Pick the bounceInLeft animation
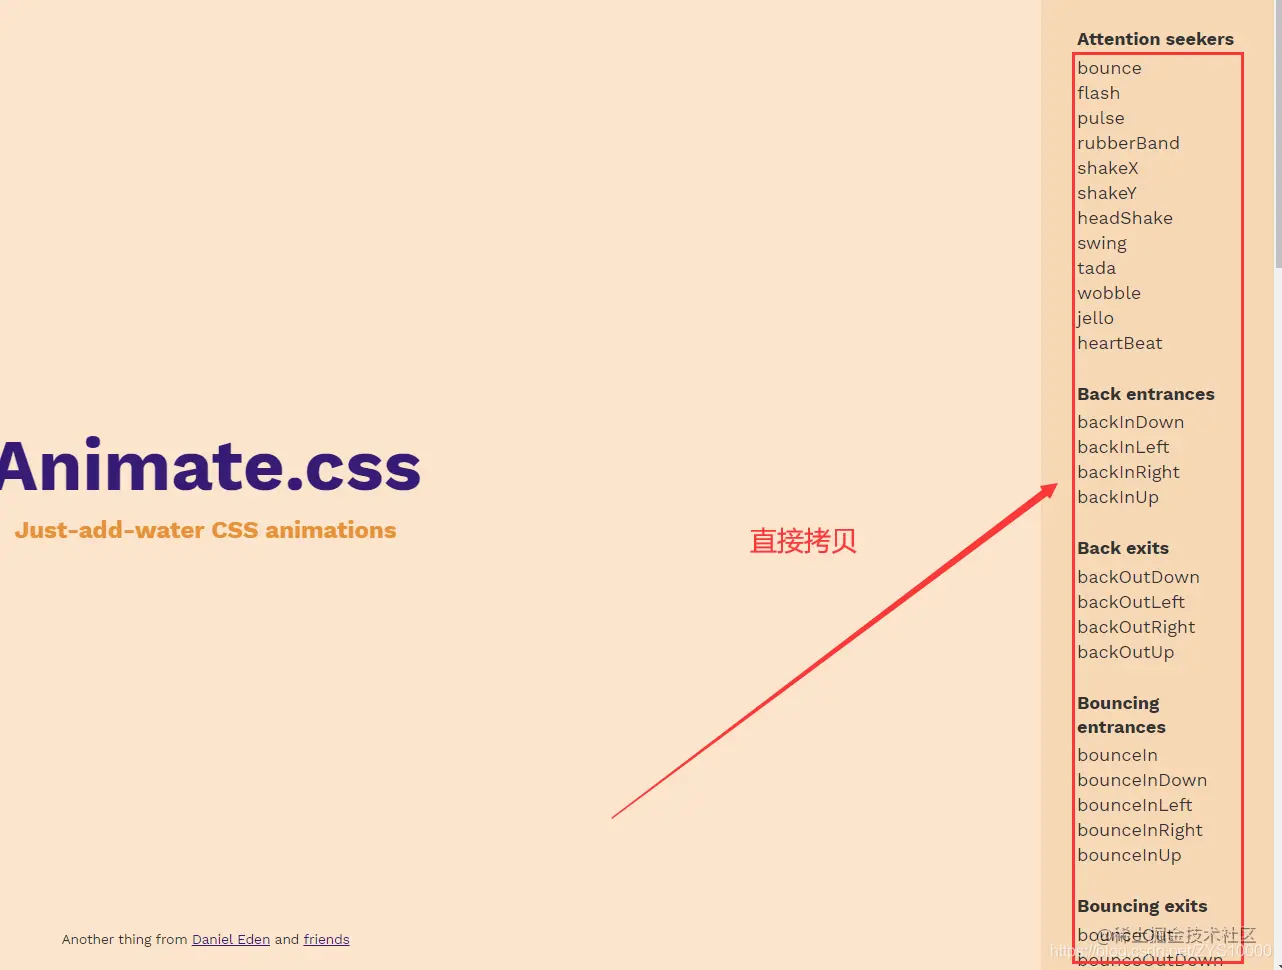This screenshot has height=970, width=1282. click(1135, 805)
